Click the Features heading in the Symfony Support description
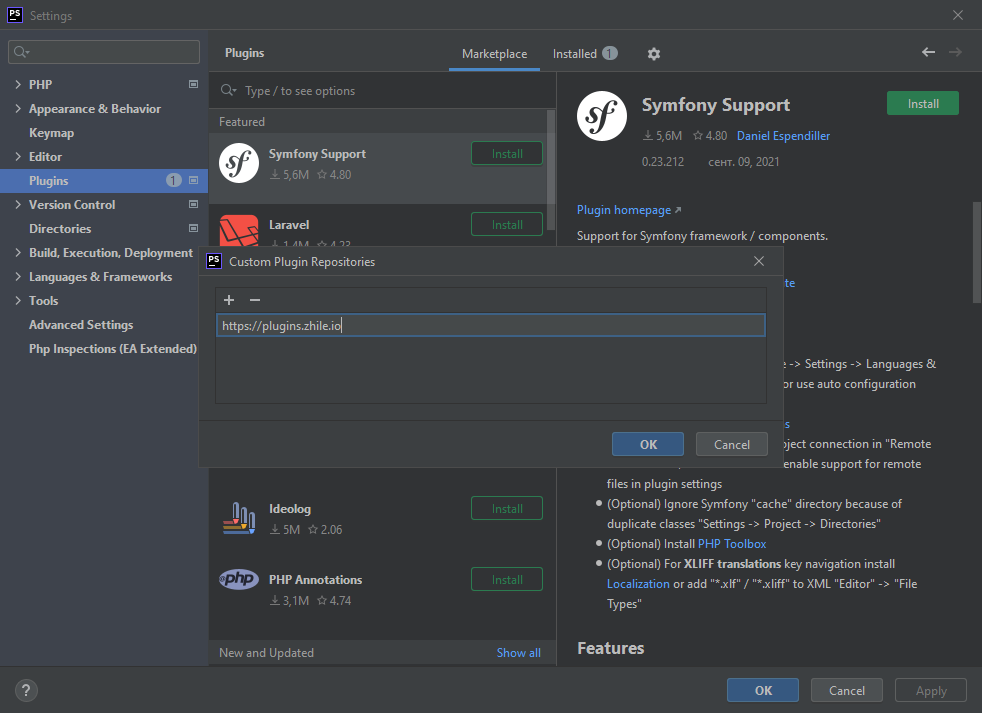 point(610,648)
